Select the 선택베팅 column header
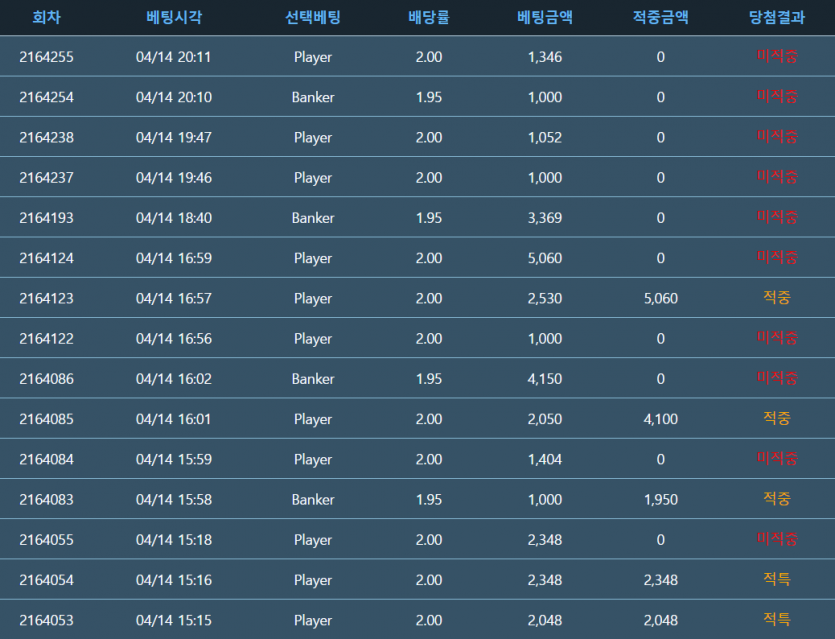This screenshot has width=835, height=639. click(312, 17)
